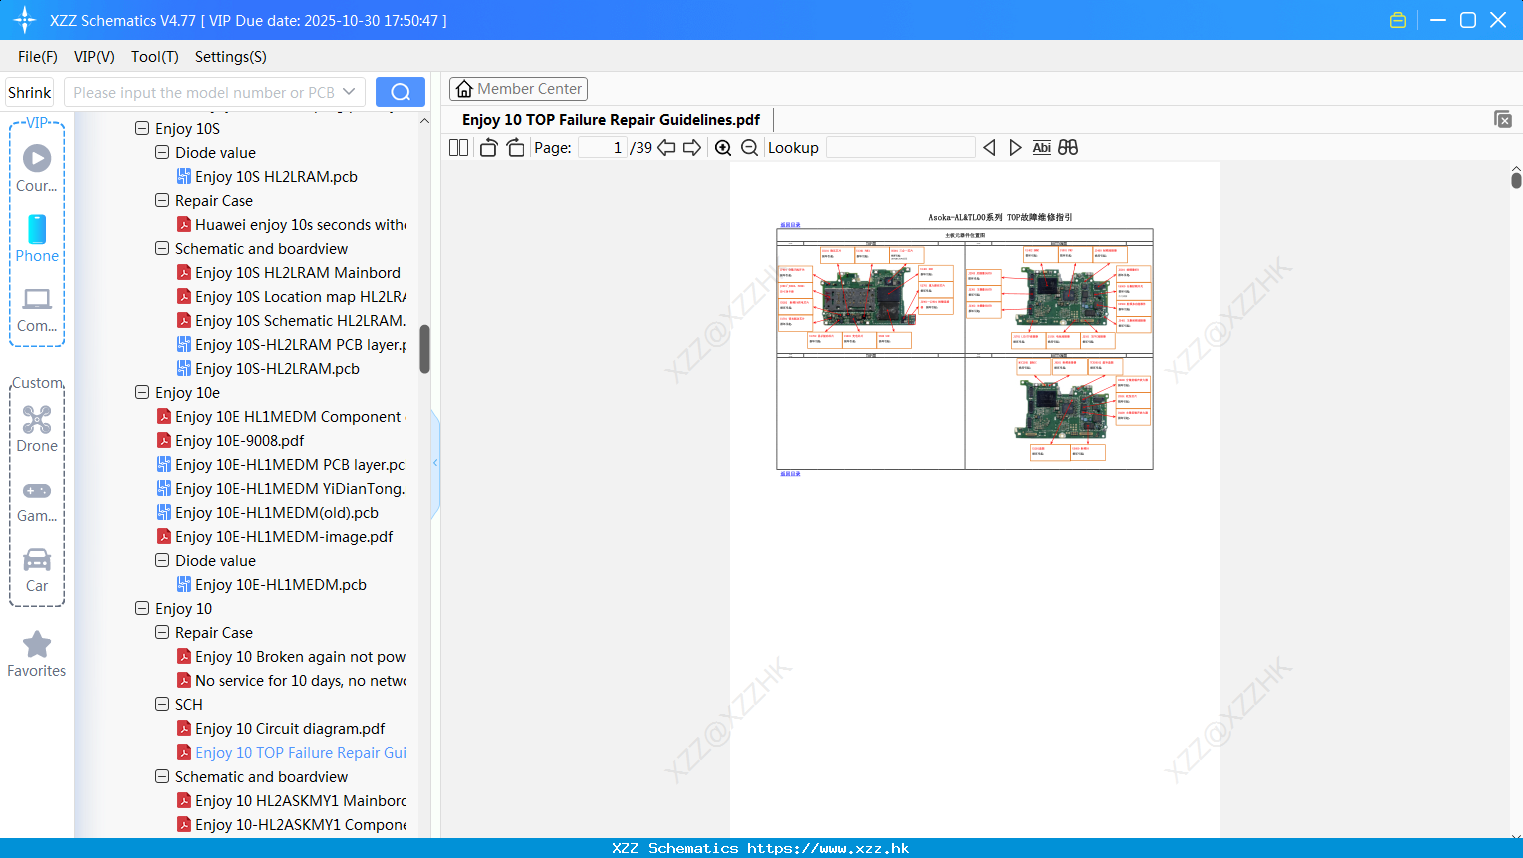Jump to the next lookup result
The height and width of the screenshot is (858, 1523).
coord(1015,148)
